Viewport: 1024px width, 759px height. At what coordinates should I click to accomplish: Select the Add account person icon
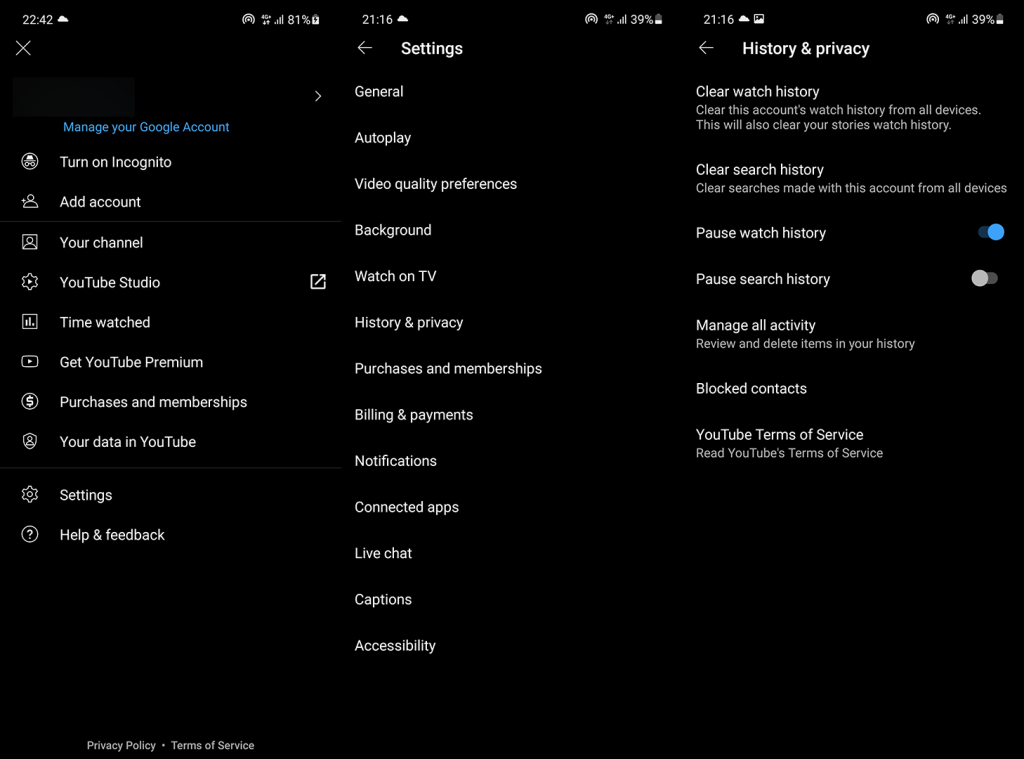coord(30,201)
